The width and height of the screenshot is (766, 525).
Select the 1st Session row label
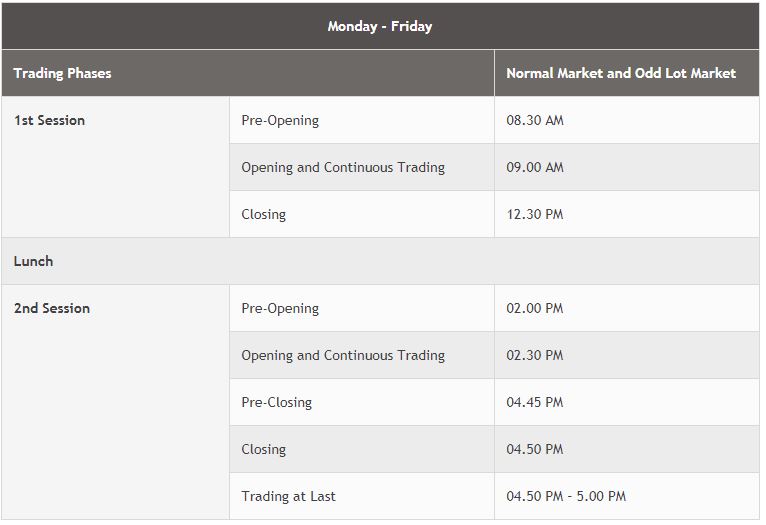[50, 120]
